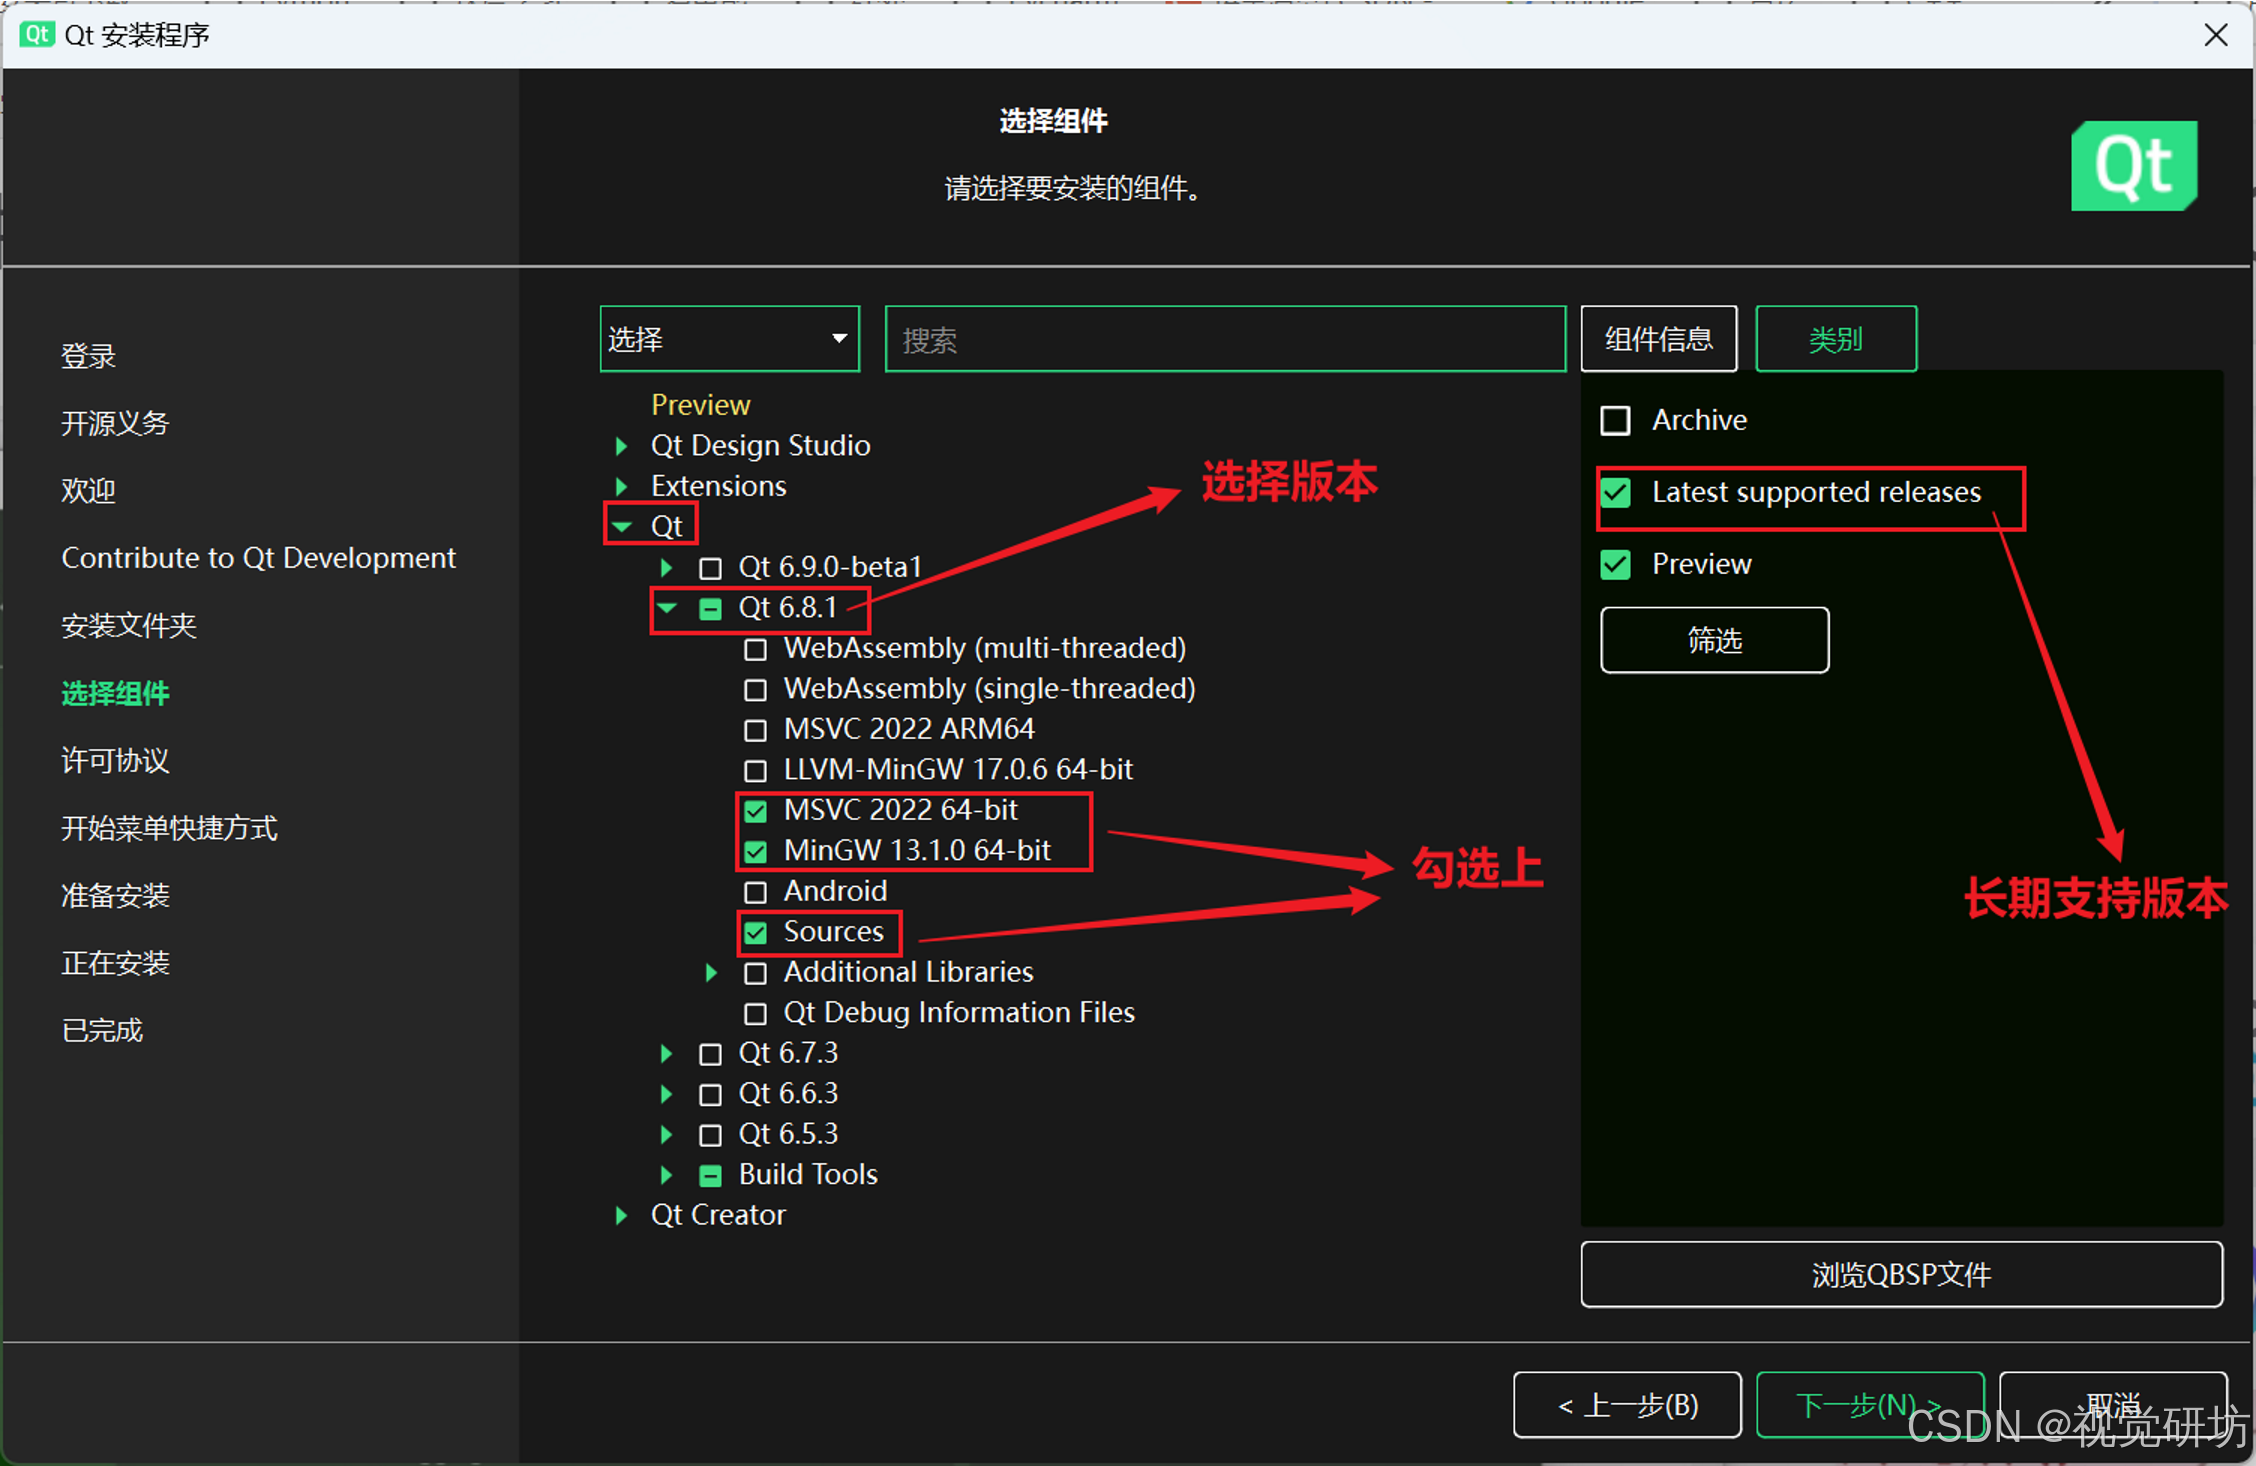Click the Qt logo in the header
The height and width of the screenshot is (1466, 2256).
point(2133,166)
